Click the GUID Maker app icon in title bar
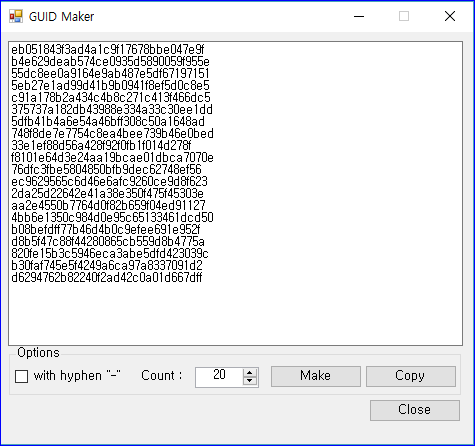Screen dimensions: 475x446 16,16
